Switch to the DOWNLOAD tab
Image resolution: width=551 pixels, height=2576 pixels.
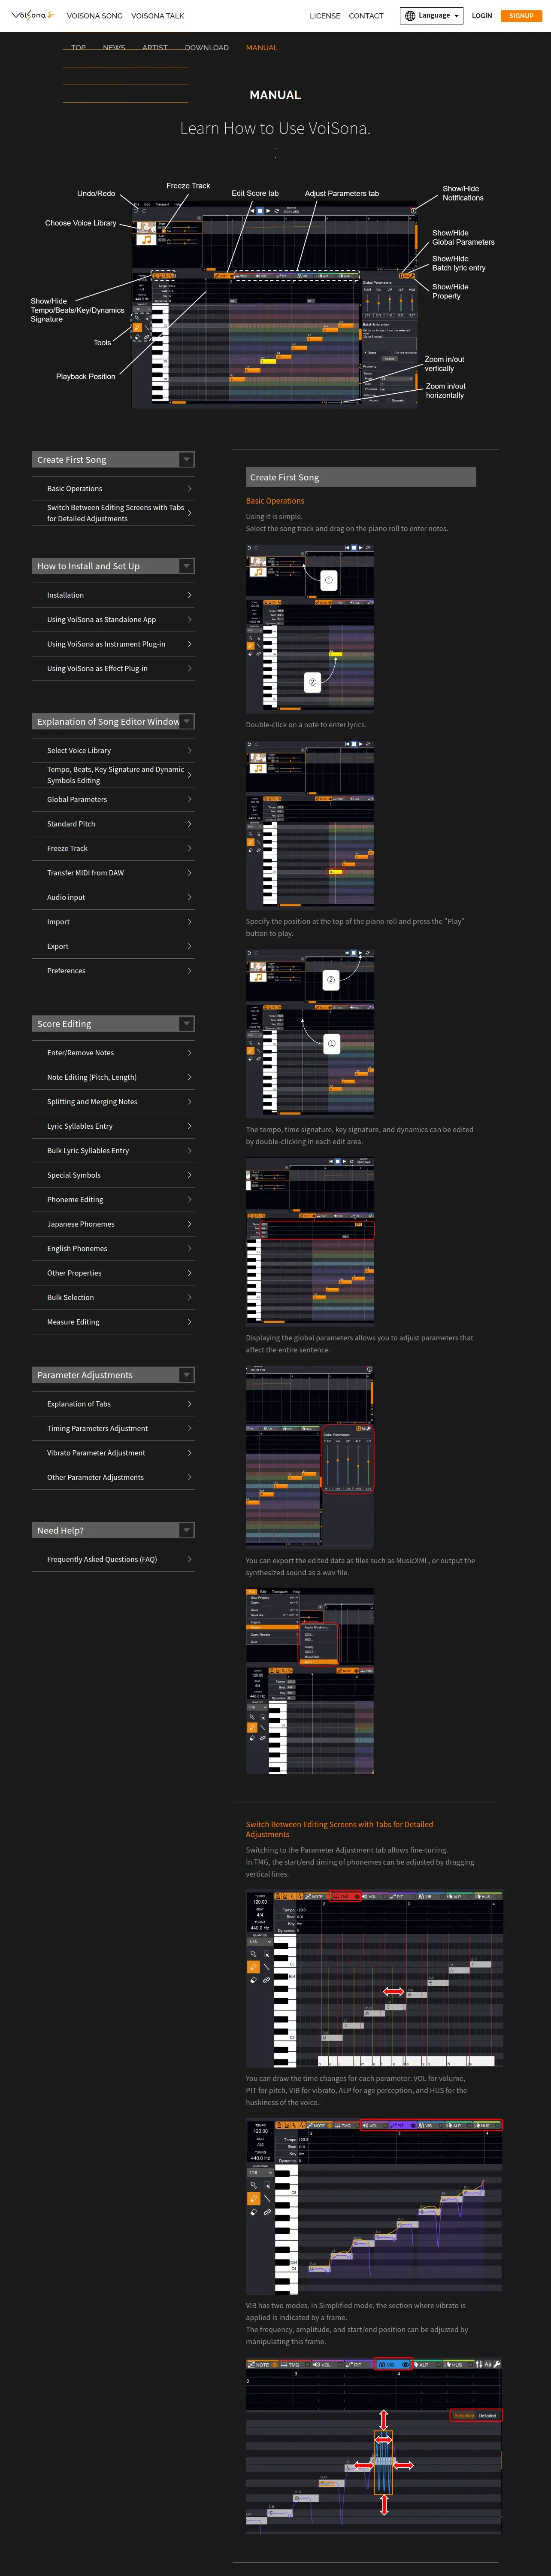pyautogui.click(x=206, y=48)
